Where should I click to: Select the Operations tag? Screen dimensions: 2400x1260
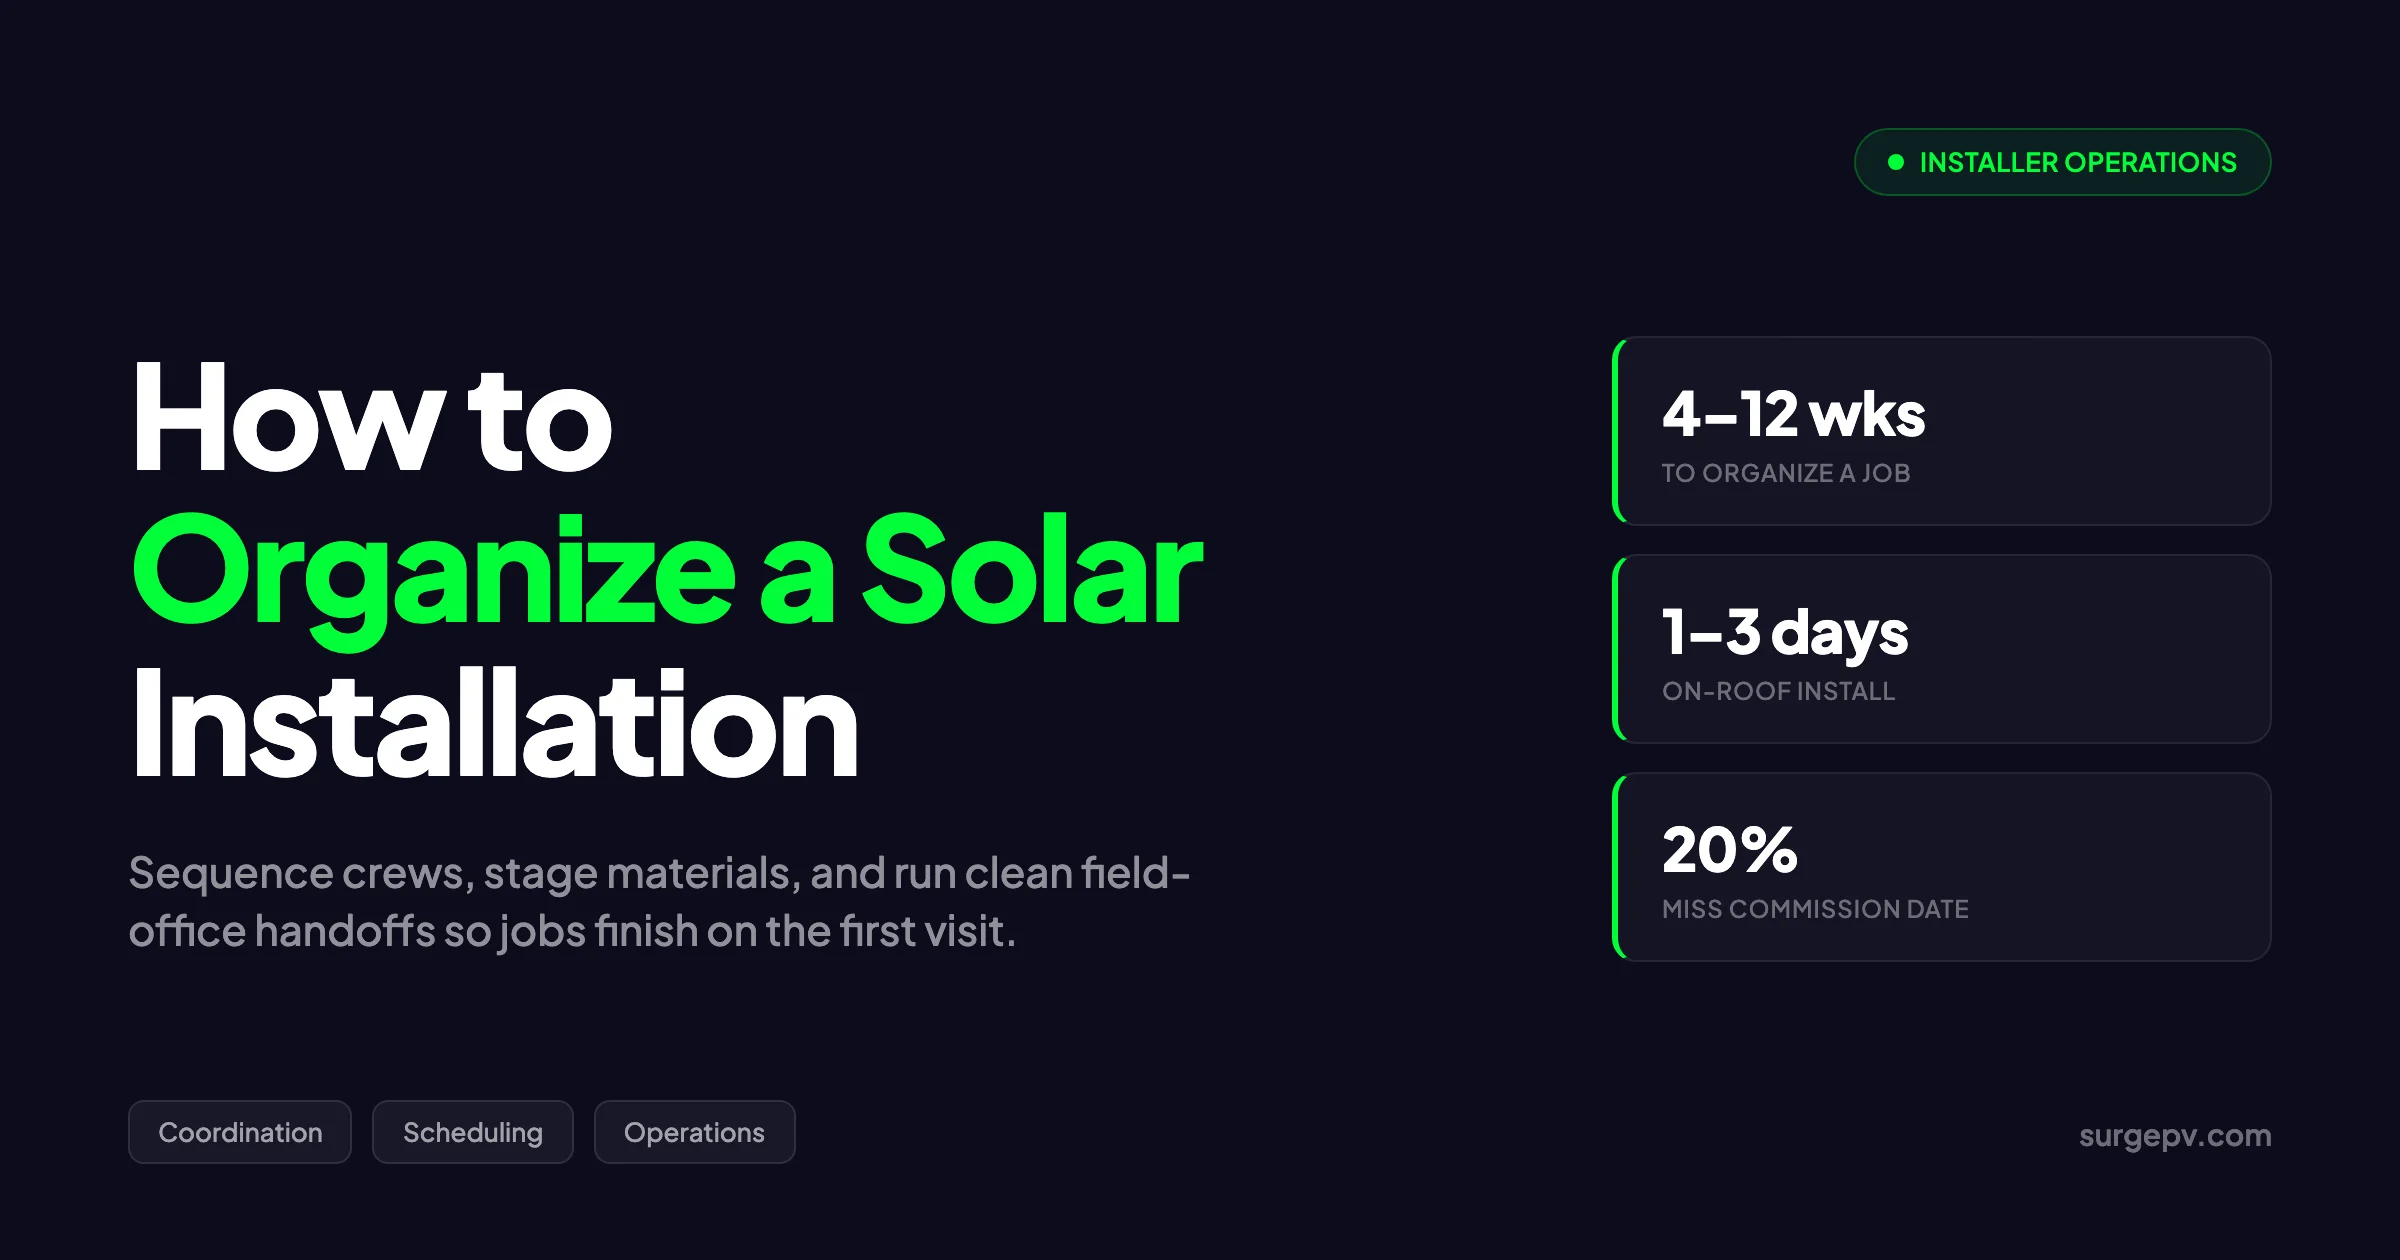[x=695, y=1132]
